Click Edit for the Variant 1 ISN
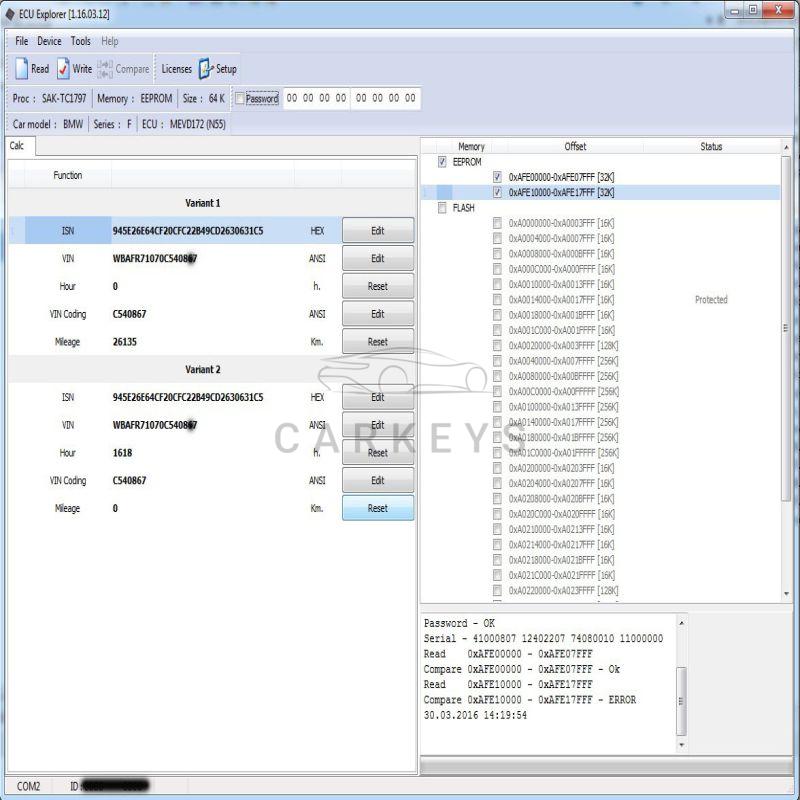 coord(378,231)
